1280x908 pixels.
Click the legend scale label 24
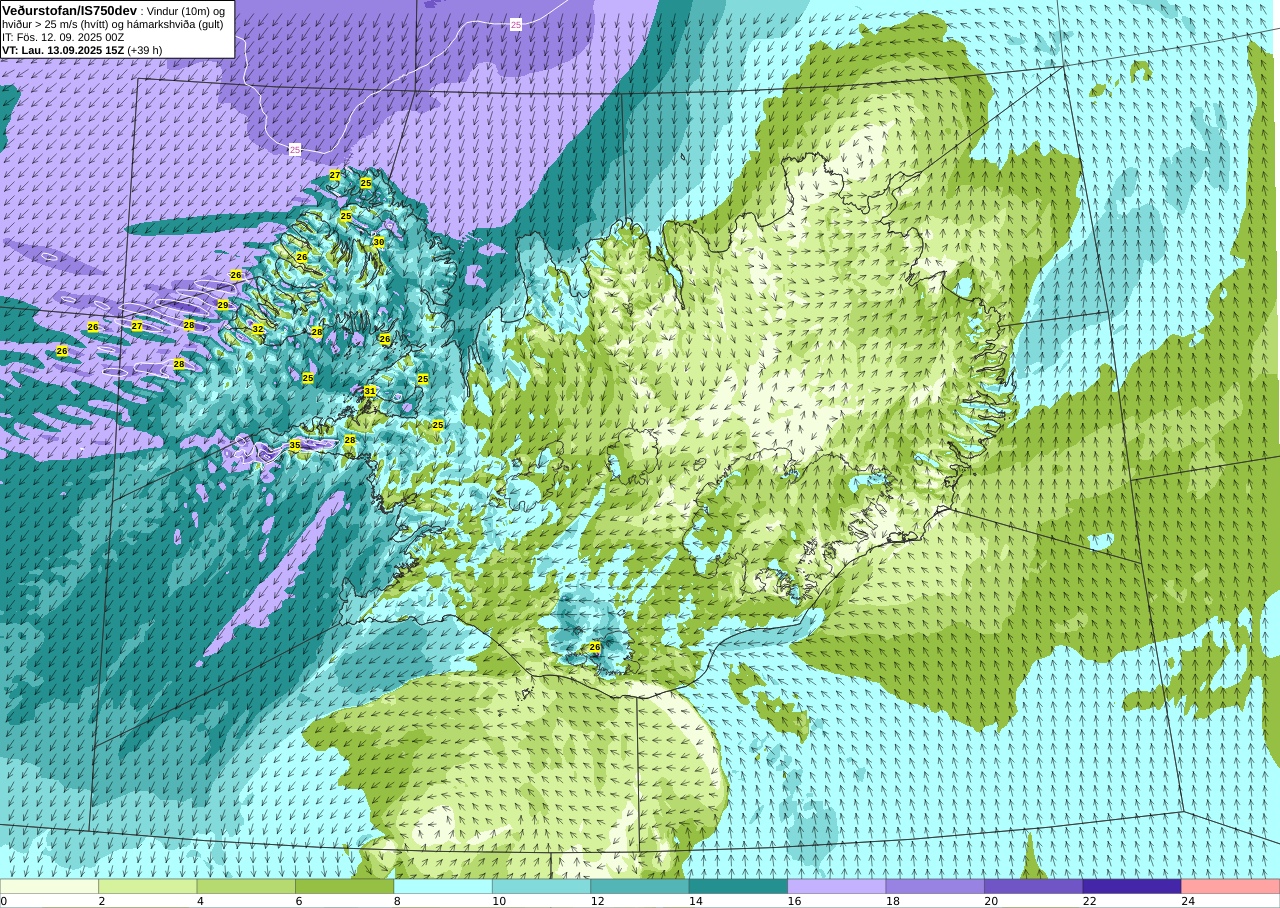[1188, 901]
